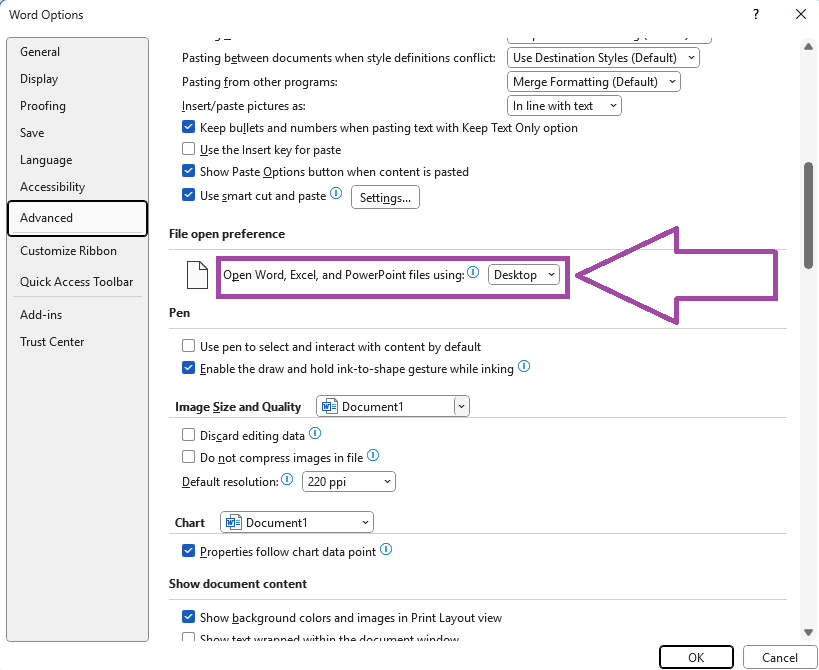Expand the 220 ppi default resolution dropdown
Image resolution: width=819 pixels, height=670 pixels.
pyautogui.click(x=348, y=481)
